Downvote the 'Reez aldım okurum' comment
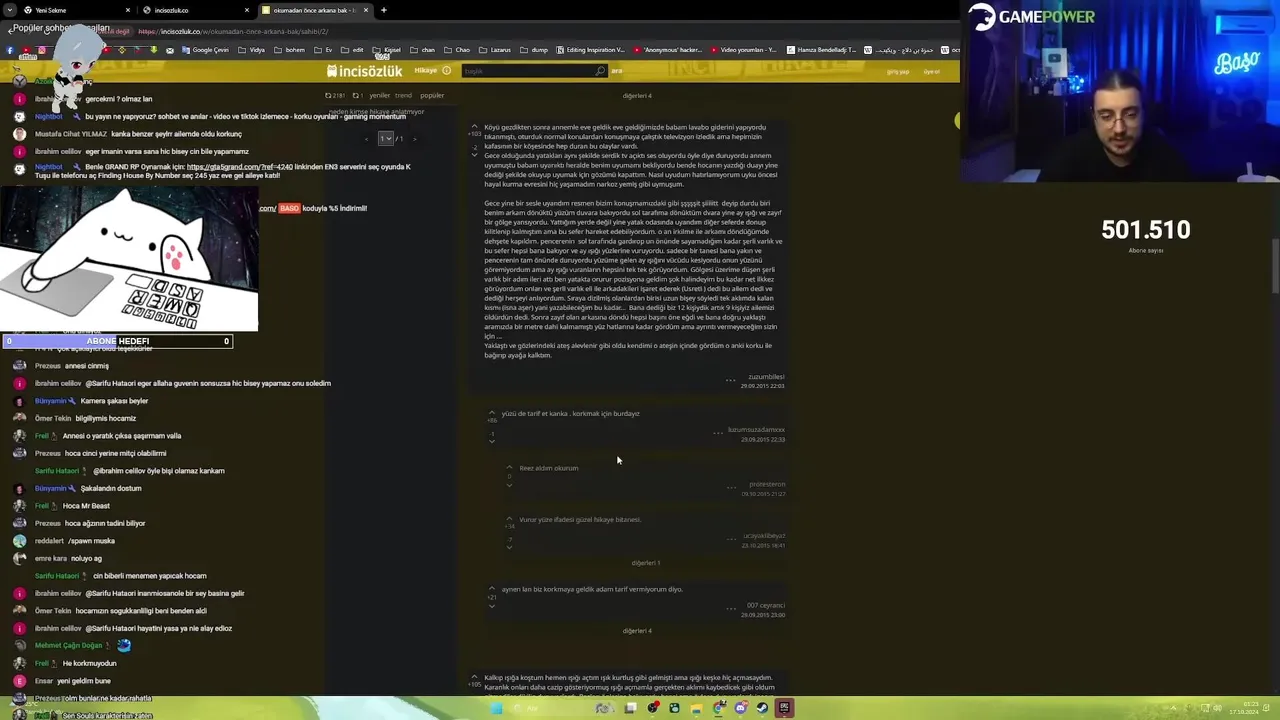Image resolution: width=1280 pixels, height=720 pixels. coord(509,486)
